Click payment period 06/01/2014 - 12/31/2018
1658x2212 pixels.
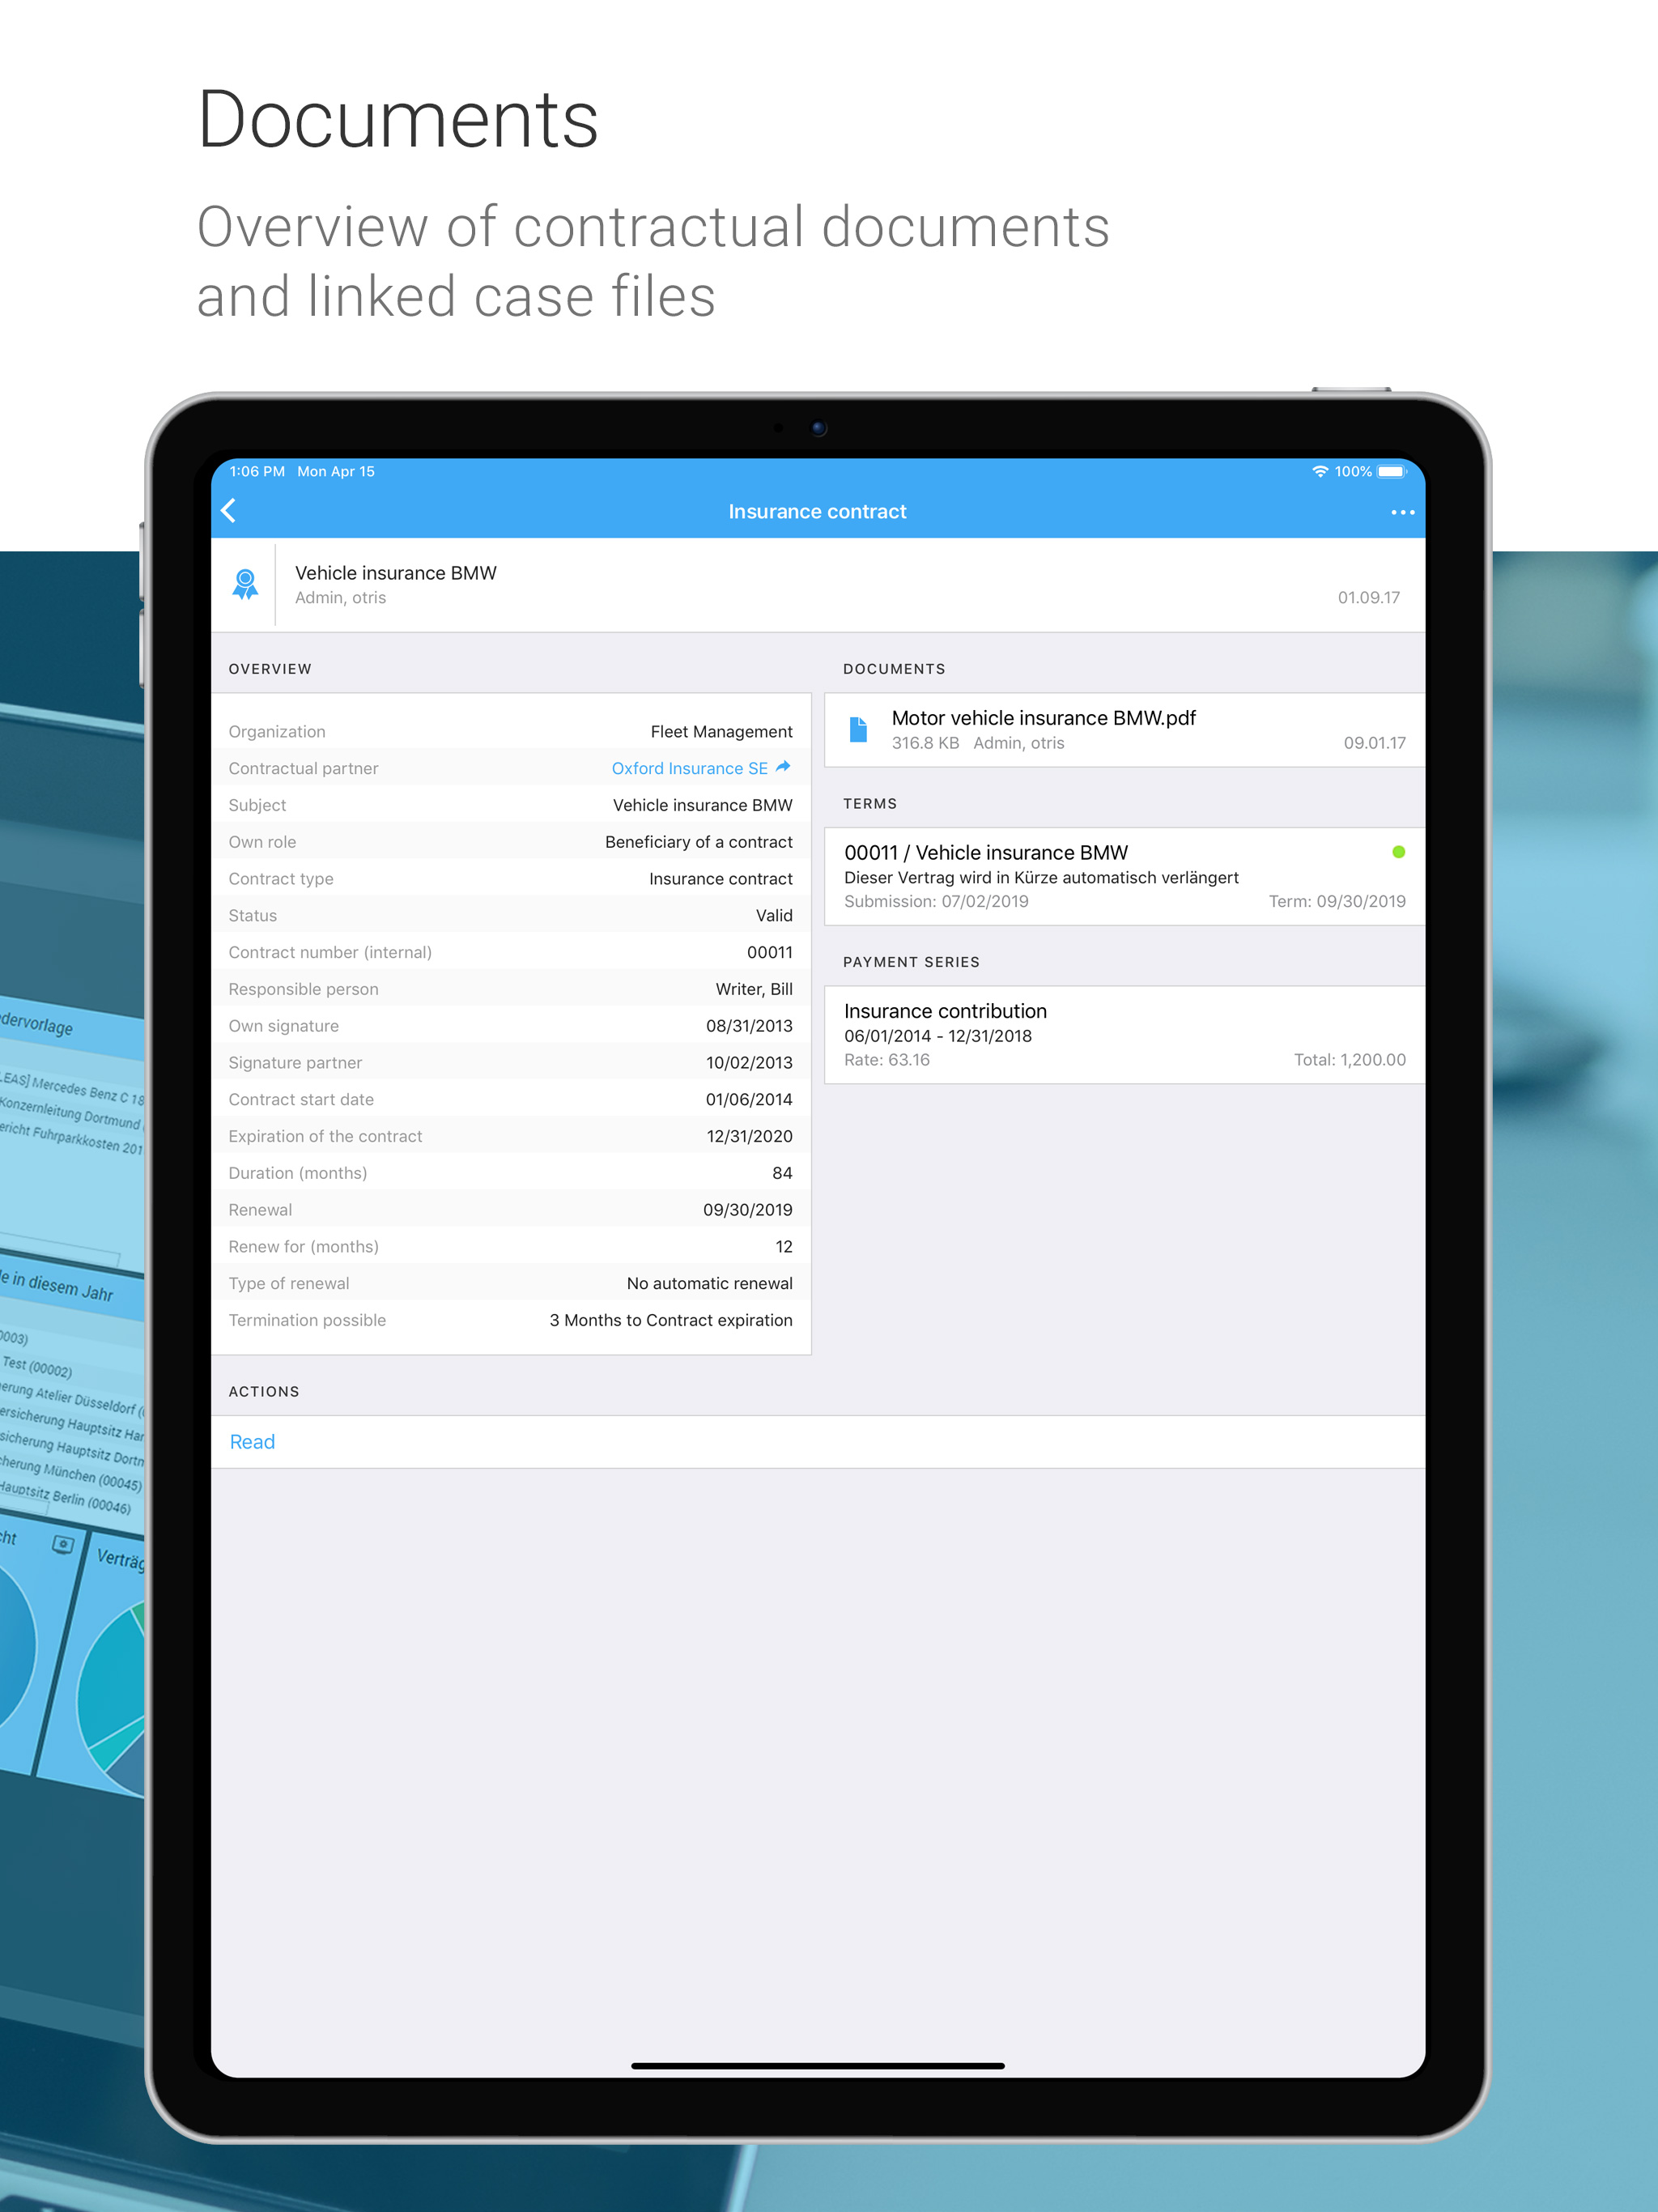937,1036
